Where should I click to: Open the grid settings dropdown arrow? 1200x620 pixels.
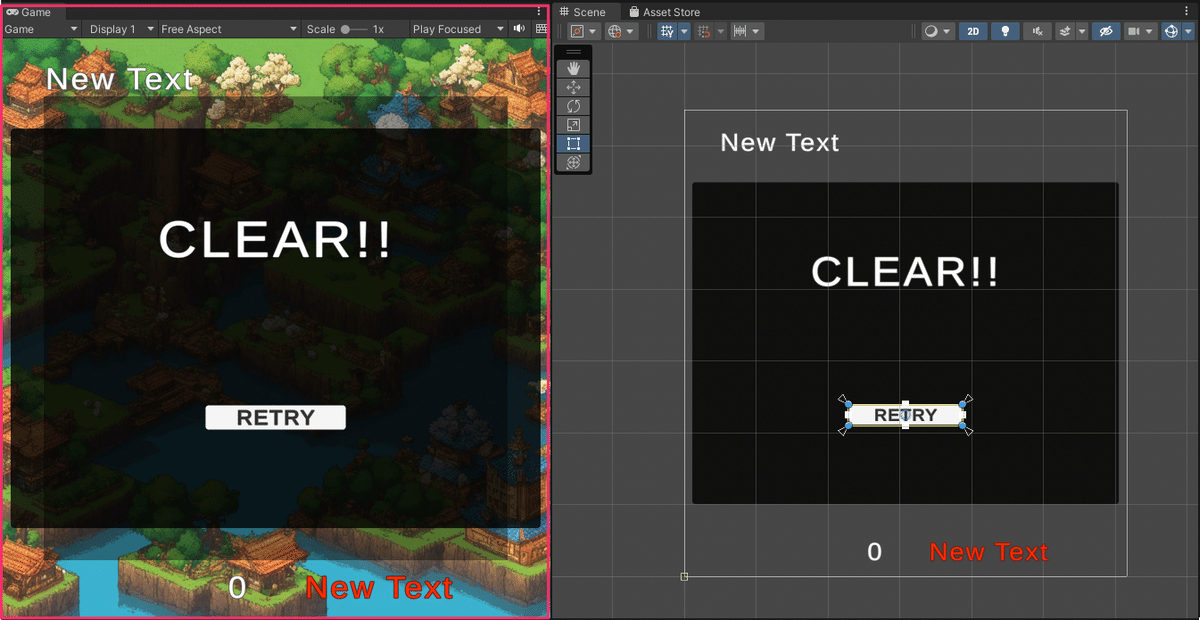pos(684,31)
